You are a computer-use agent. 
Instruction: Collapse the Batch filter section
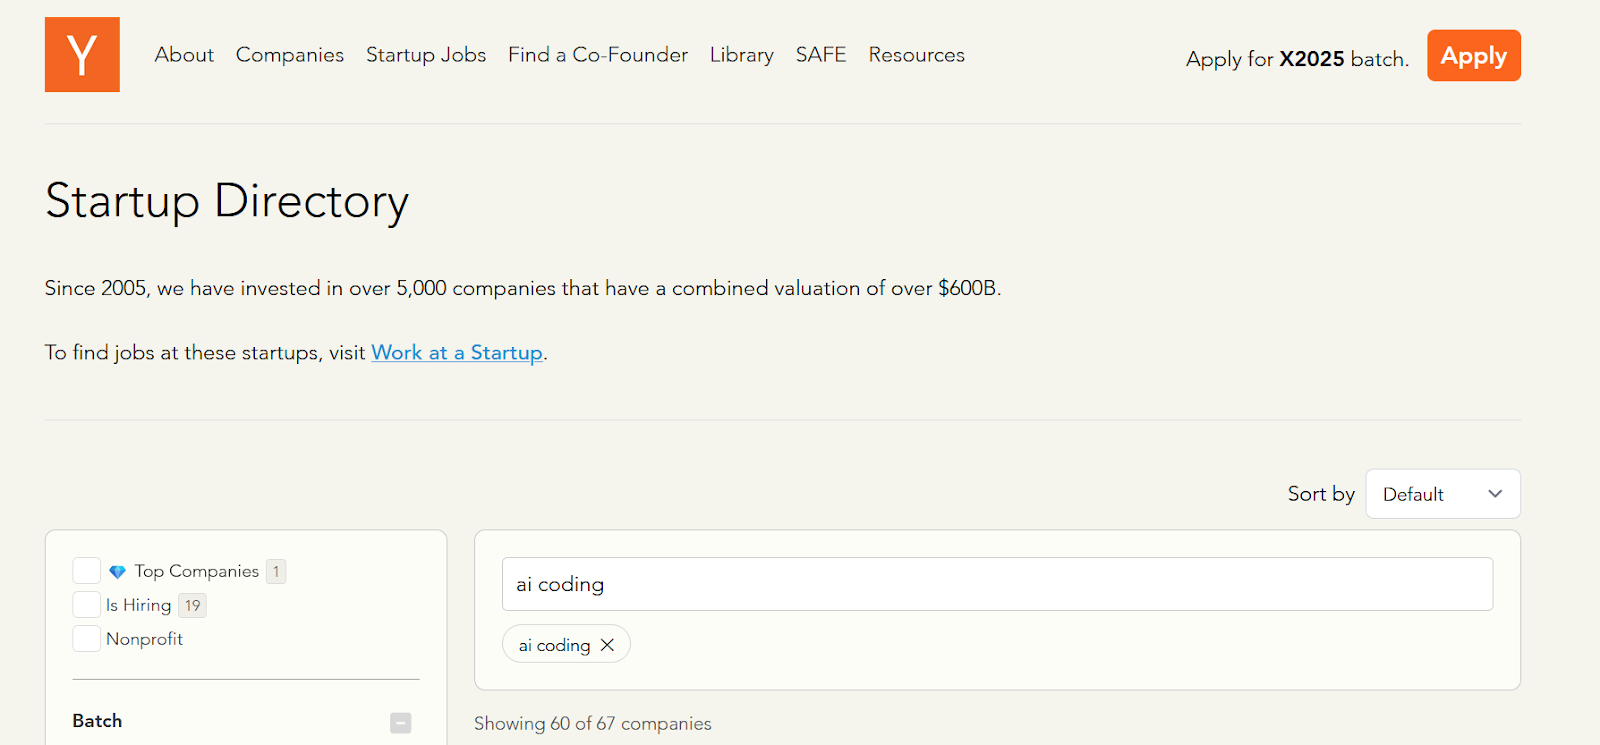pyautogui.click(x=401, y=722)
